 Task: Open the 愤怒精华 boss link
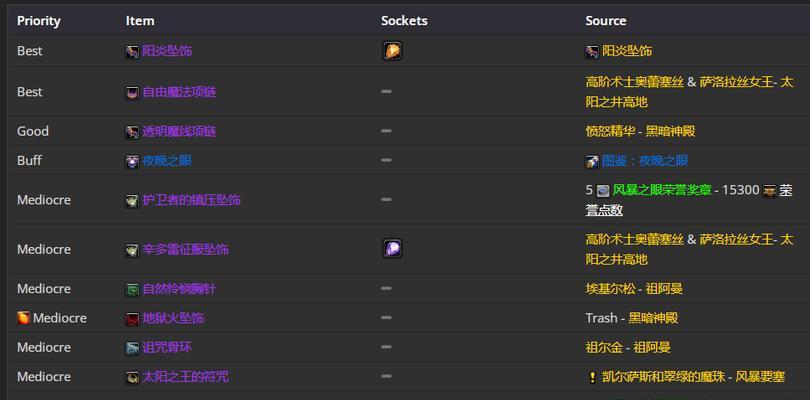point(610,131)
